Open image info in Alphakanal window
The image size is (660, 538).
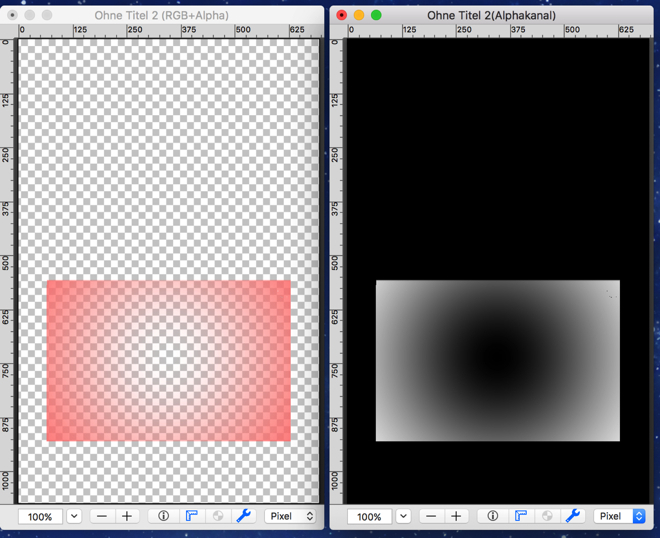(492, 516)
